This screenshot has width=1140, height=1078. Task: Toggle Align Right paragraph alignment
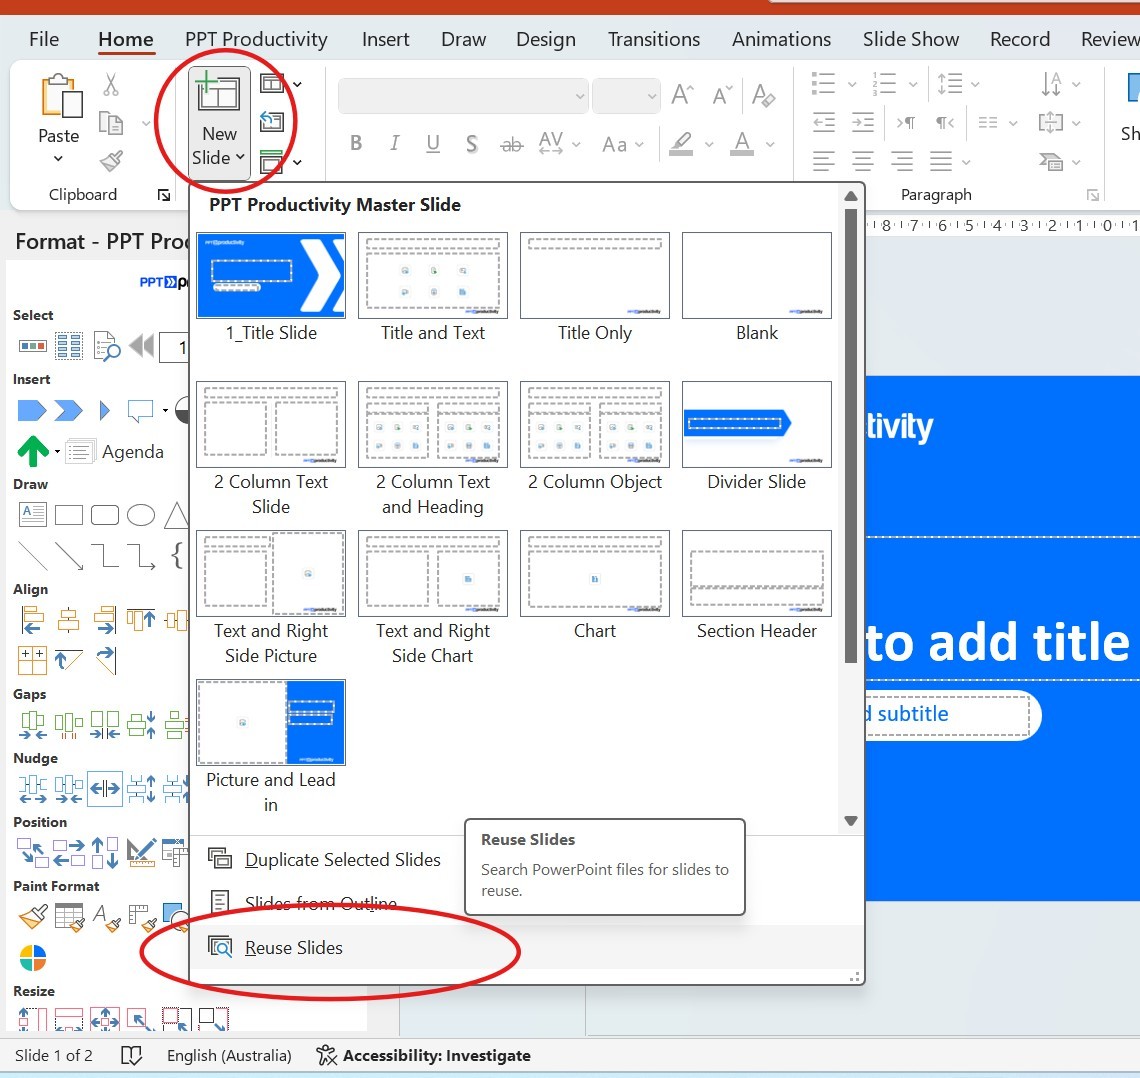[x=902, y=161]
